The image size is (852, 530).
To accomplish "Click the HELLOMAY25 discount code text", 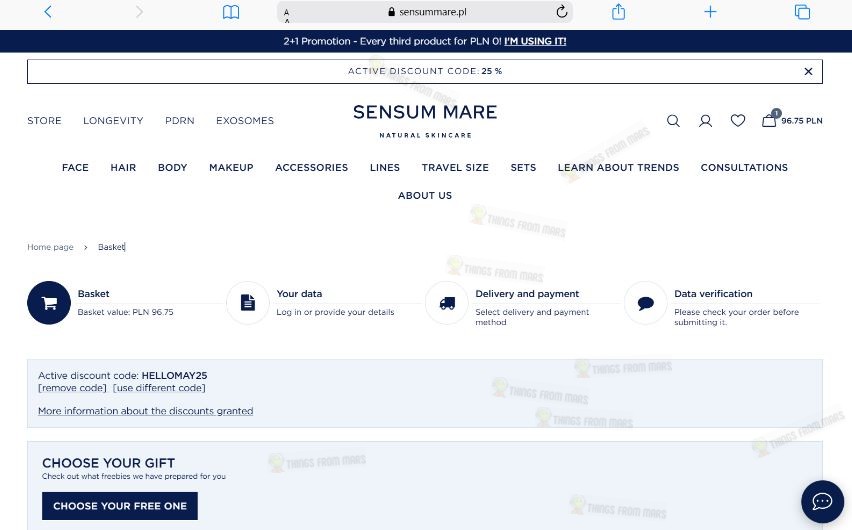I will (174, 376).
